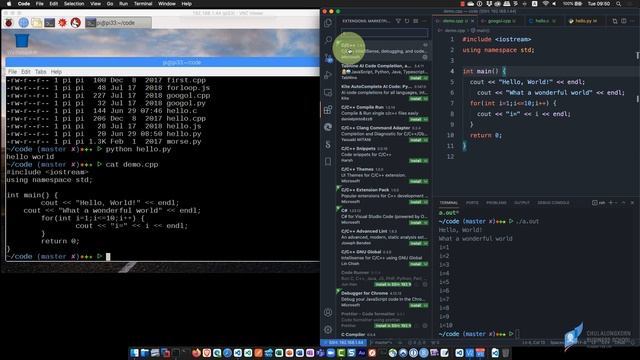This screenshot has width=640, height=360.
Task: Open Tabs menu in Pi terminal window
Action: (40, 72)
